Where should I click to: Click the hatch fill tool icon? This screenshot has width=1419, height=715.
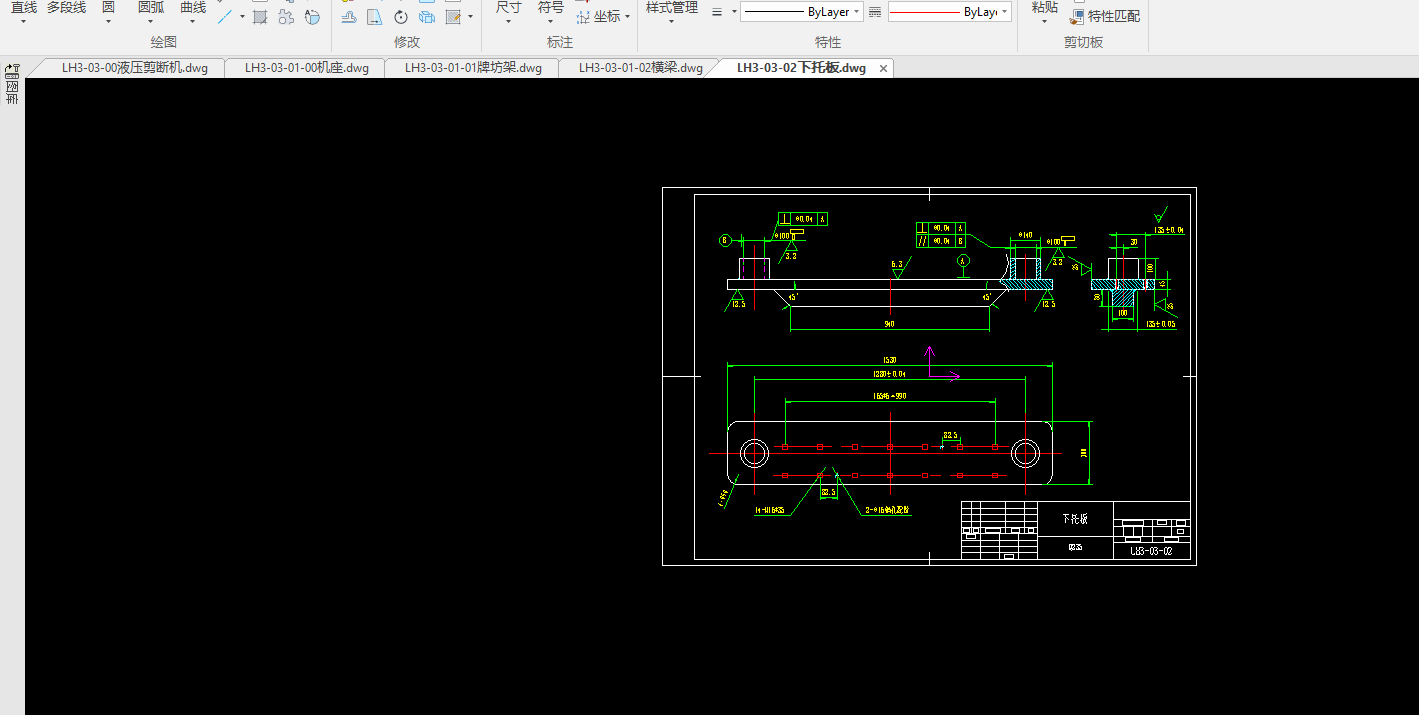point(259,17)
